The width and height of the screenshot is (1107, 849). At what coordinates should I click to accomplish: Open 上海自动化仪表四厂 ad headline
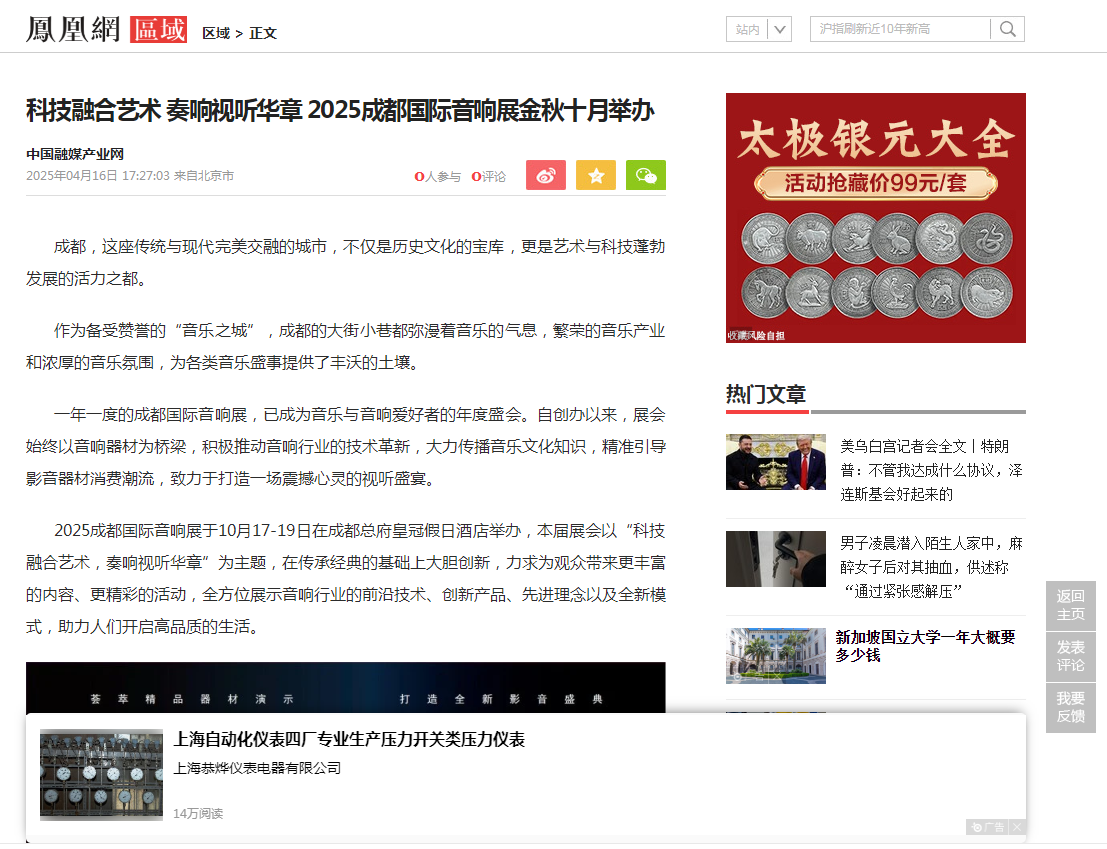tap(349, 740)
